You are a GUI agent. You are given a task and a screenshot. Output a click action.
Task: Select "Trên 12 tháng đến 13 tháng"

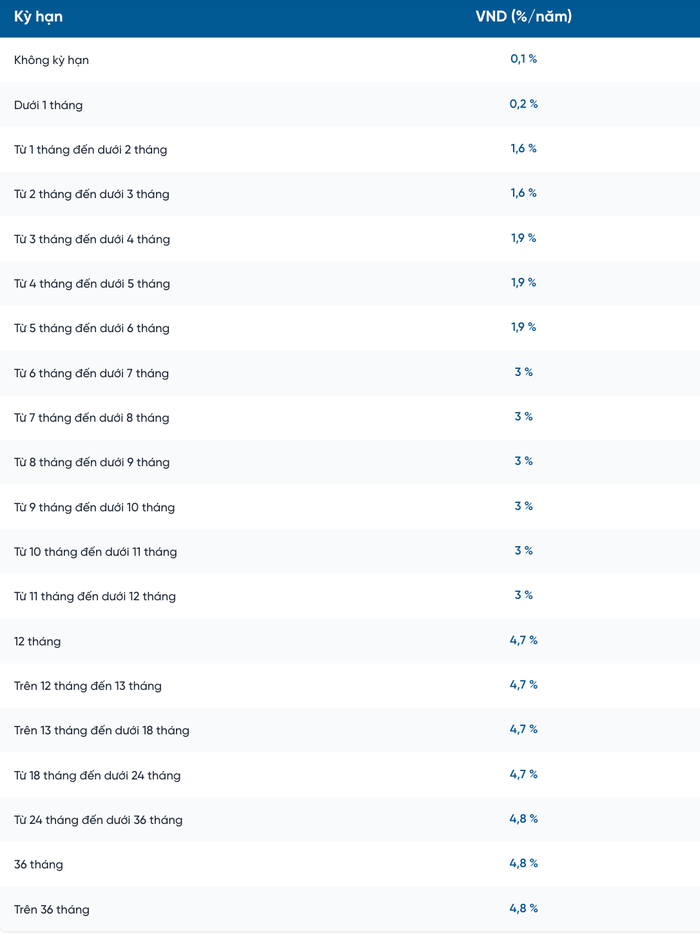(88, 686)
